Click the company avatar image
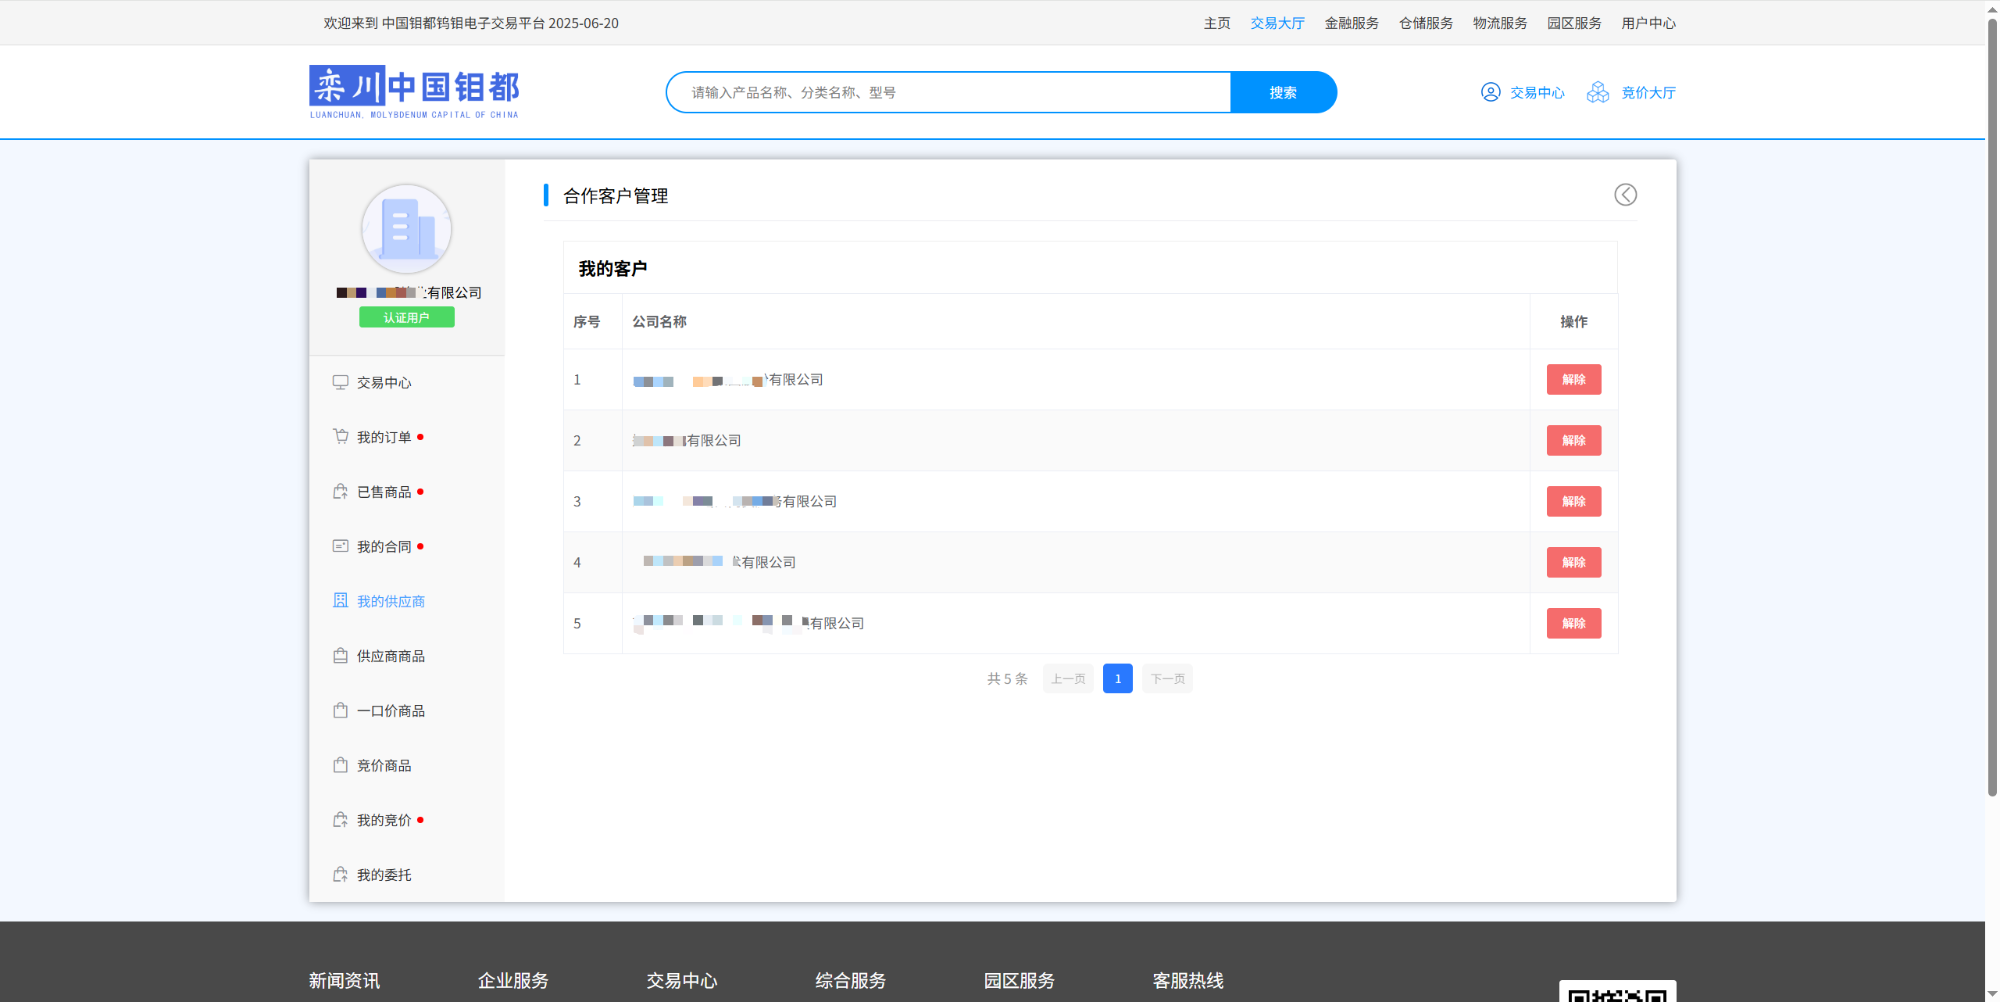The image size is (2000, 1002). 406,229
